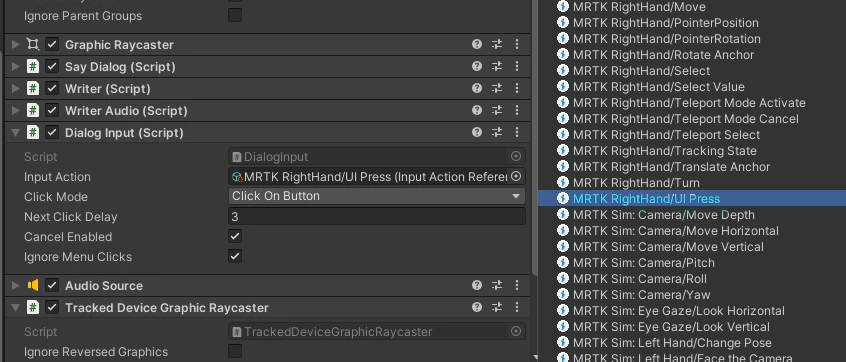Expand the Writer Audio script foldout
This screenshot has height=362, width=846.
point(15,111)
